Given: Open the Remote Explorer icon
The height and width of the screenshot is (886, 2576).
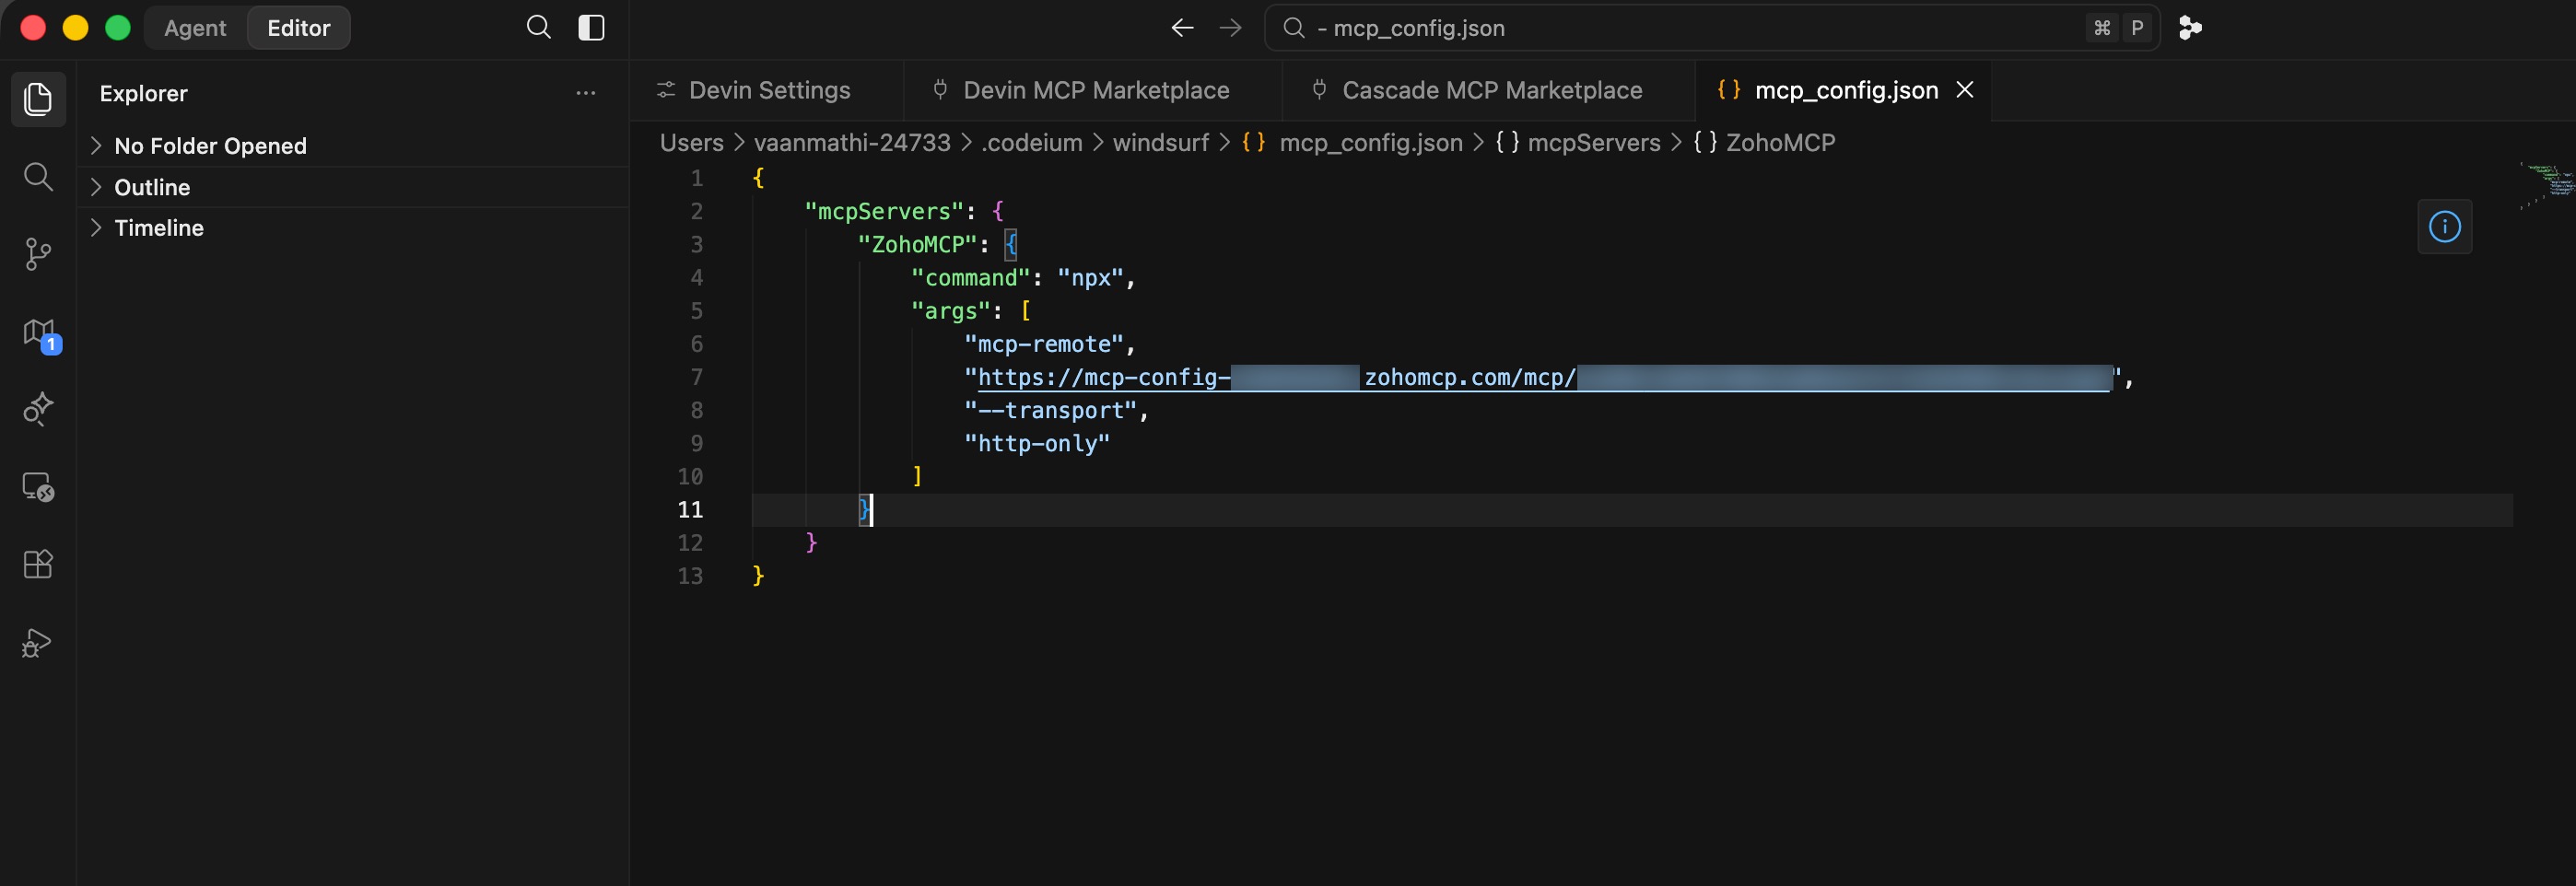Looking at the screenshot, I should pos(38,487).
